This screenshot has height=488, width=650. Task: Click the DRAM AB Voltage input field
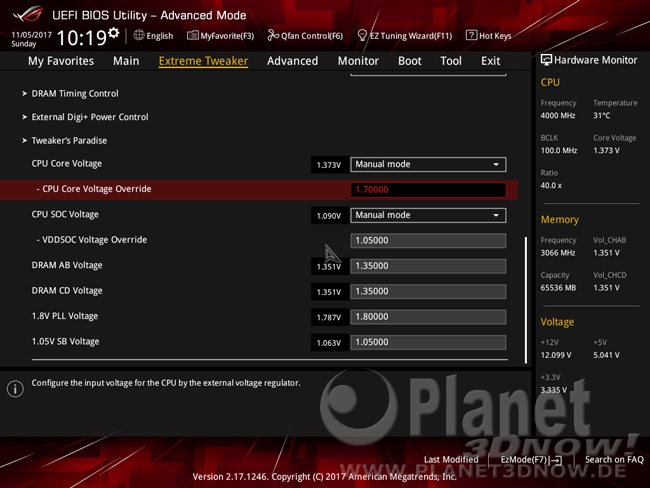428,266
